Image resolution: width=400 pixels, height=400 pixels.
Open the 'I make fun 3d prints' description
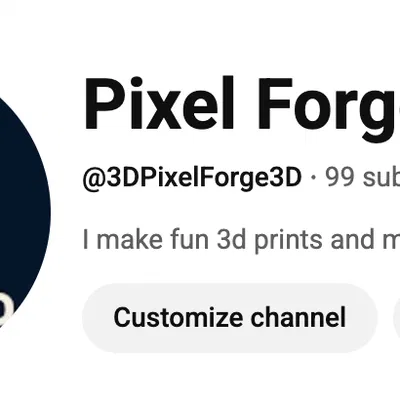241,239
